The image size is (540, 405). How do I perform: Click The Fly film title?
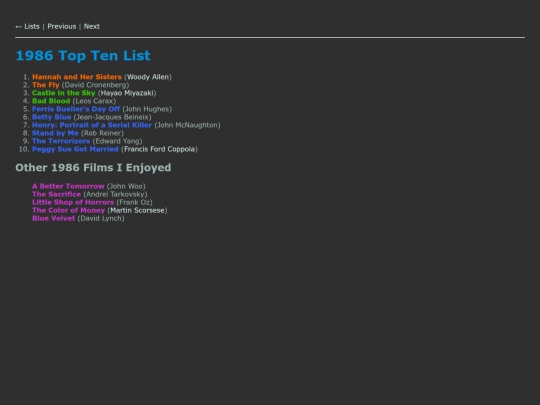[x=46, y=85]
